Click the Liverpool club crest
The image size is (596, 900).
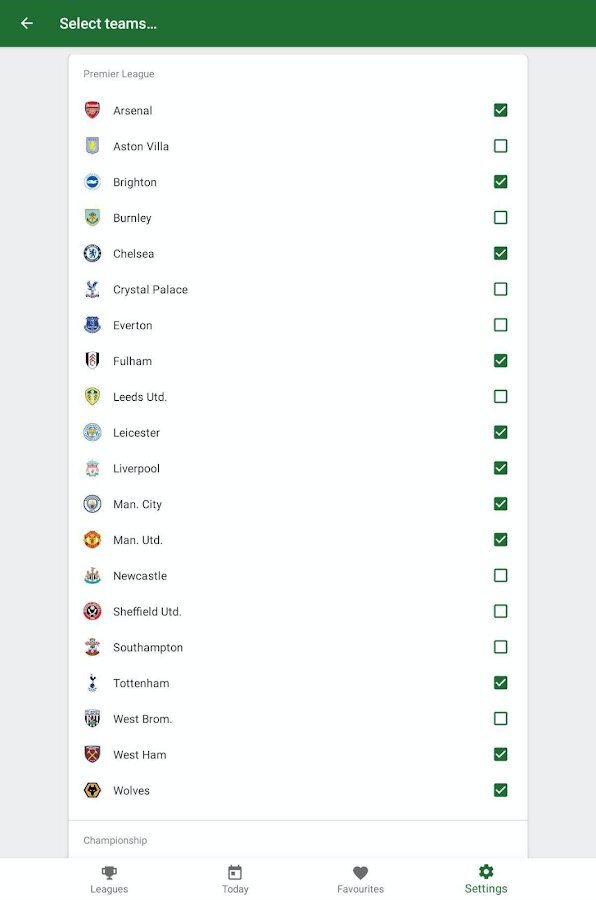(x=92, y=468)
